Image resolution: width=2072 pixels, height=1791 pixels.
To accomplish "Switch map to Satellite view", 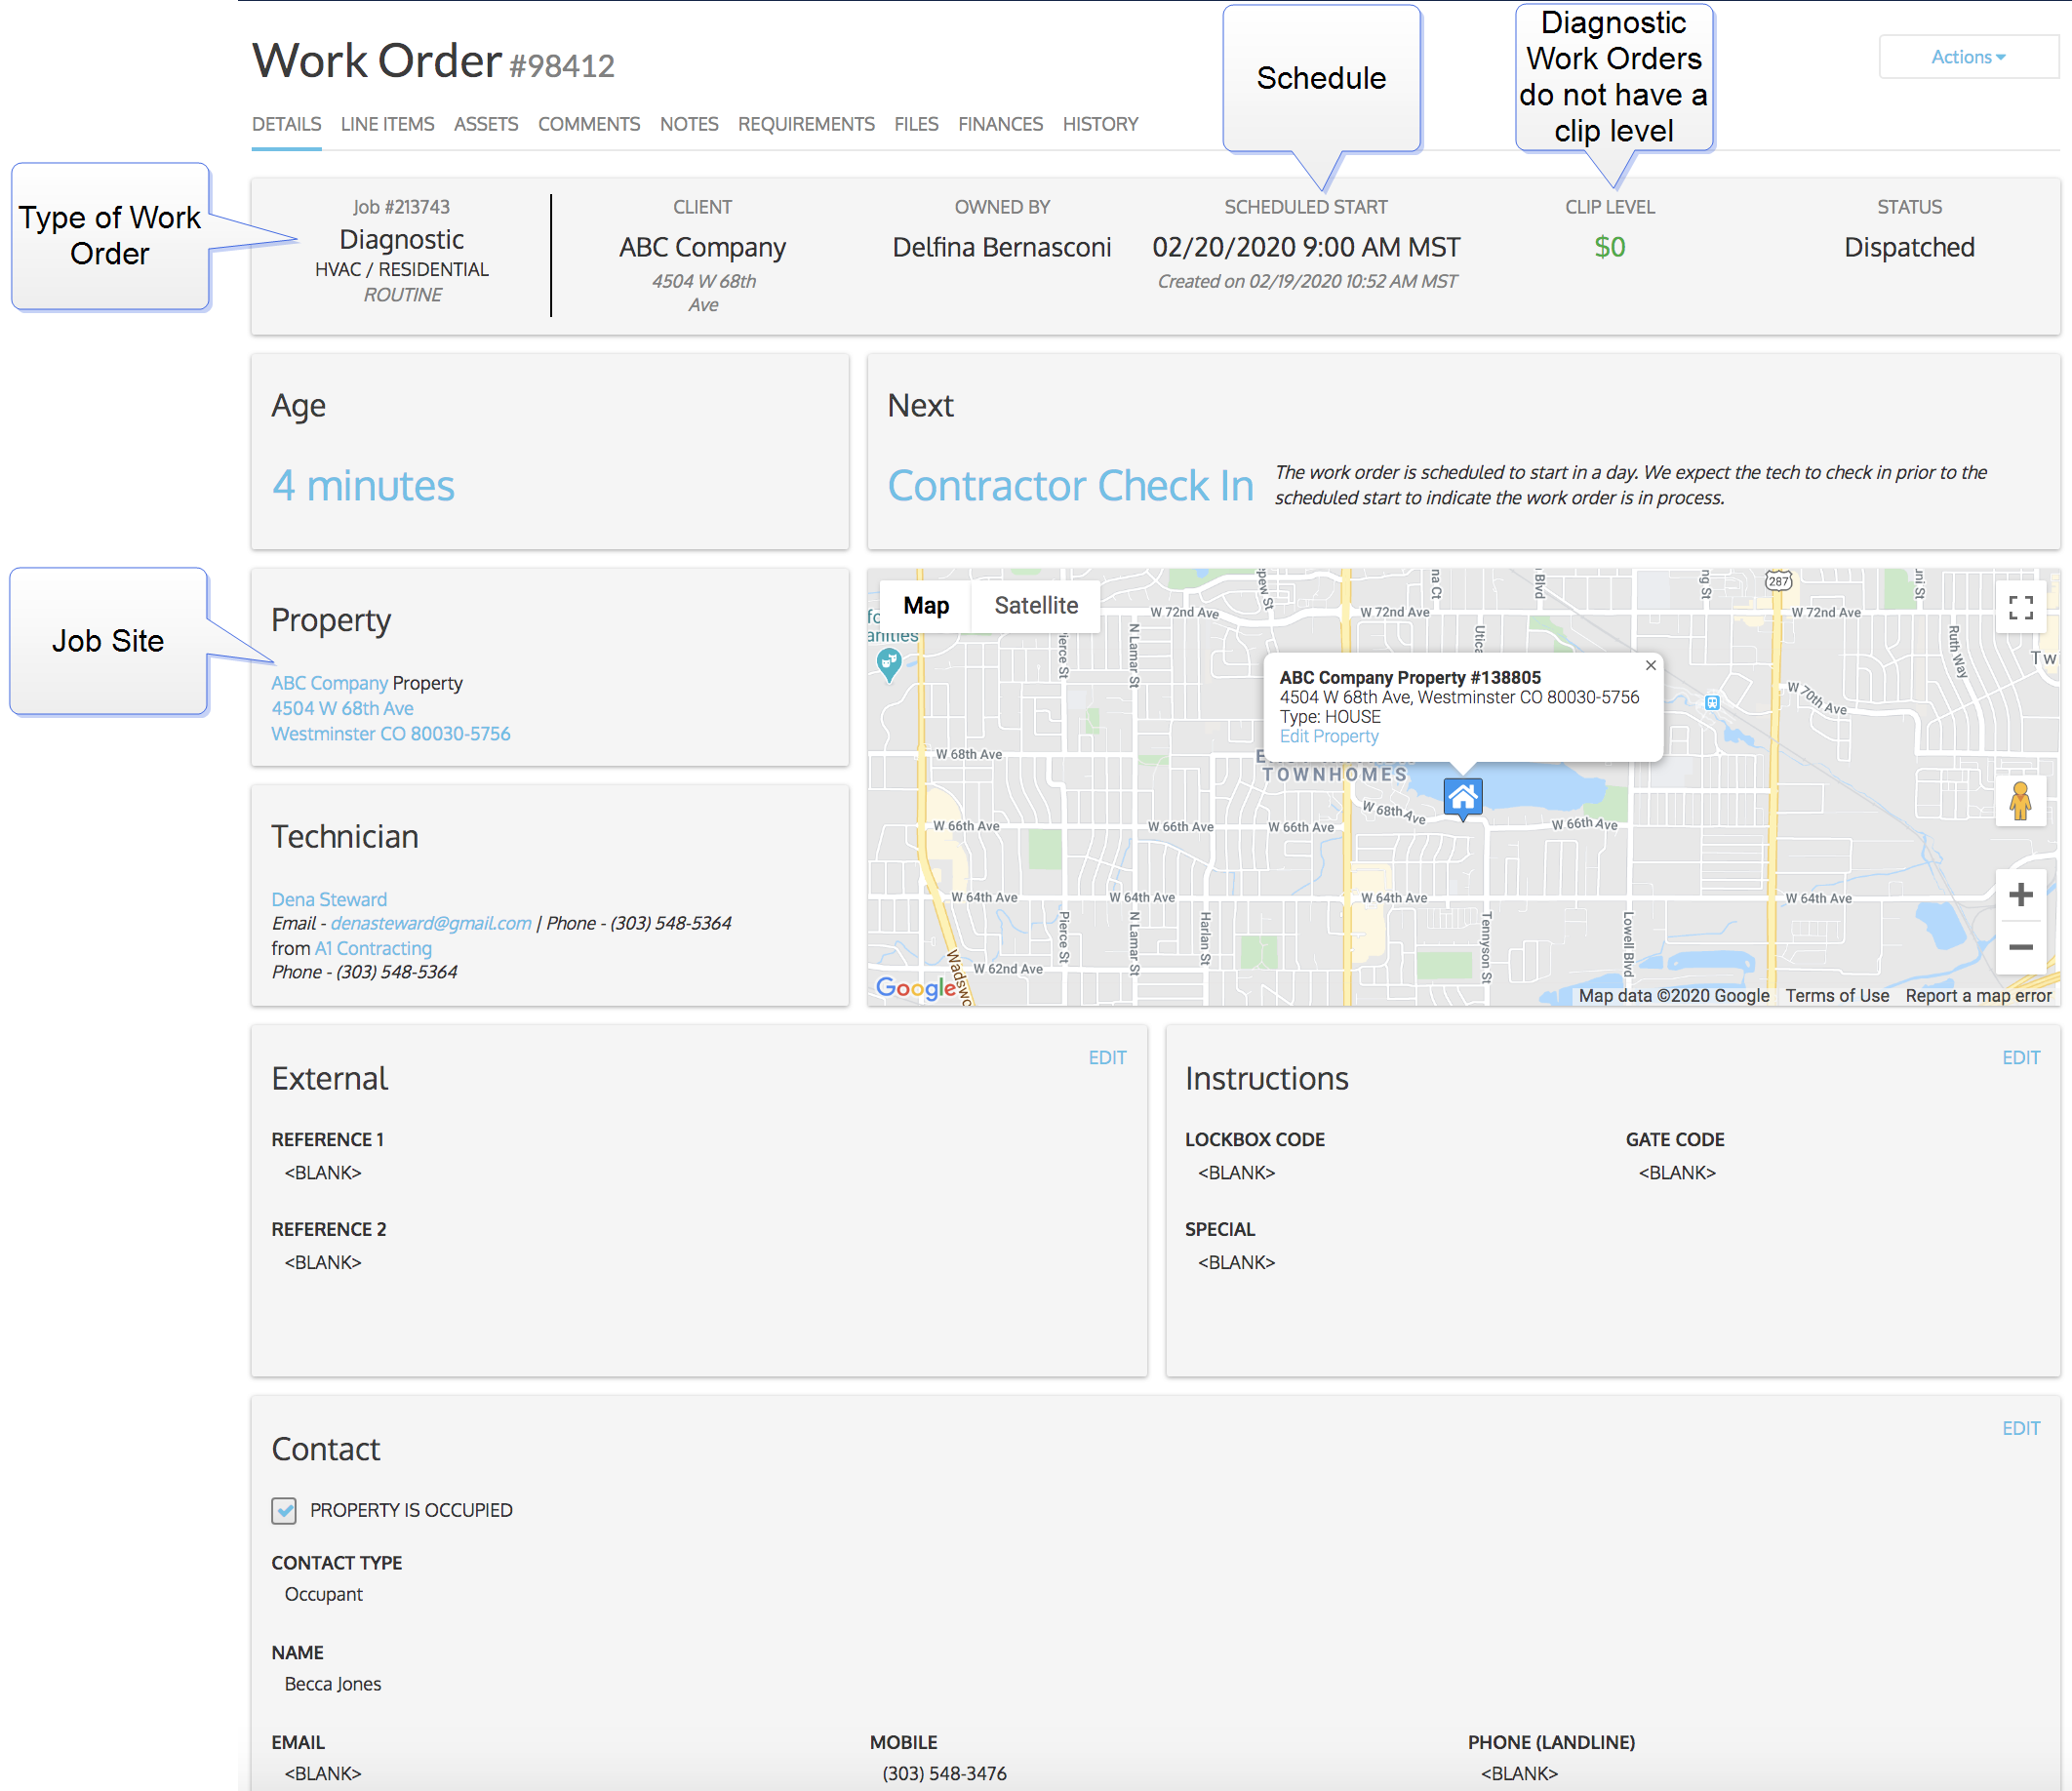I will [1035, 606].
